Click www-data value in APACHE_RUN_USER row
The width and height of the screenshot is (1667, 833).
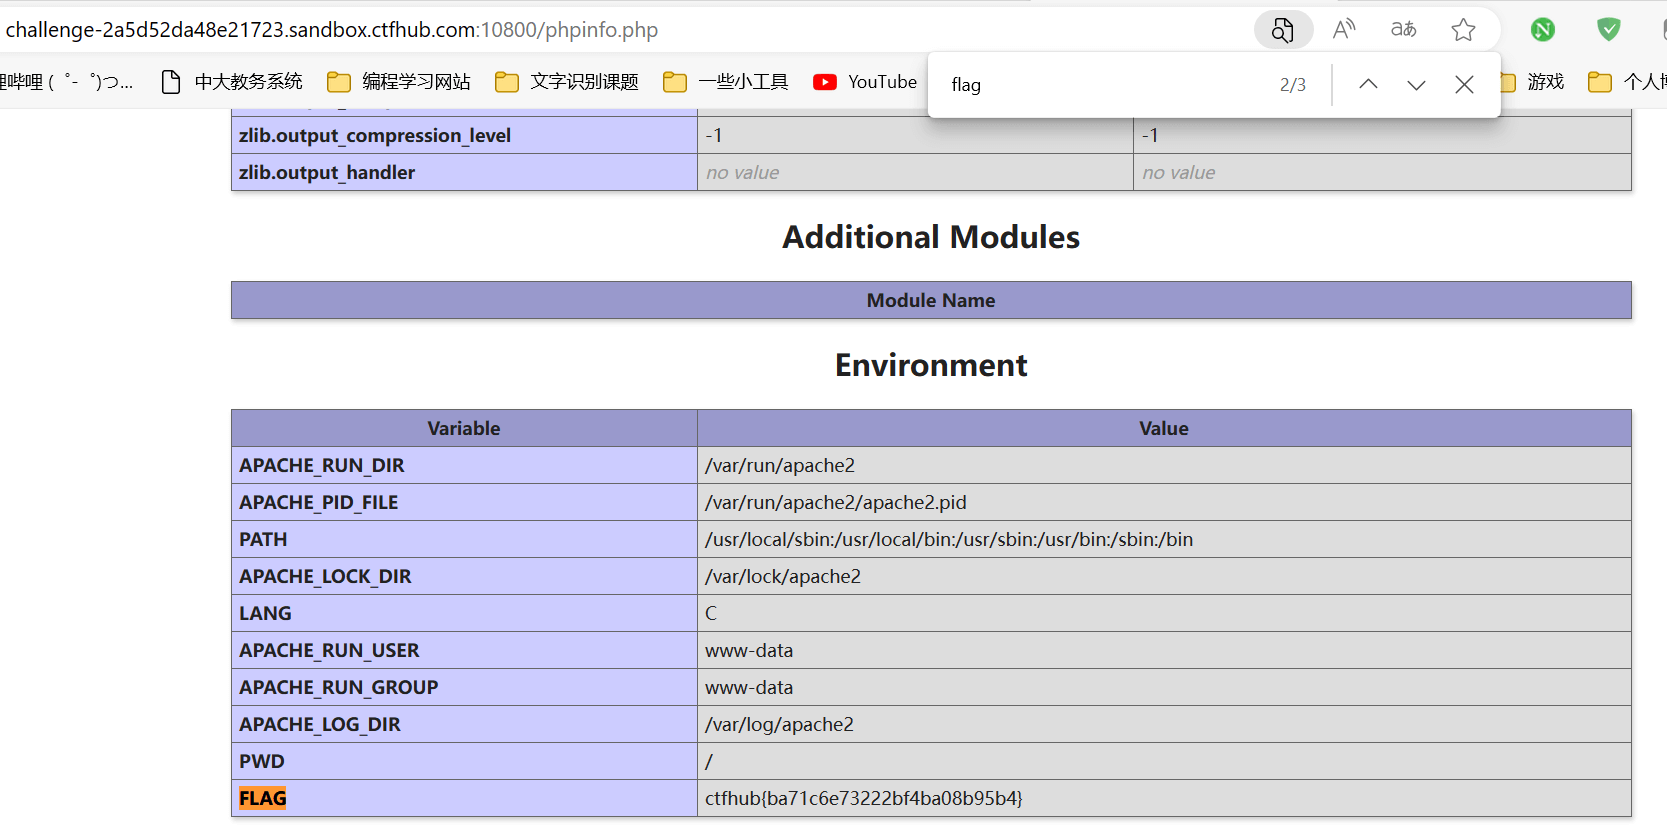point(1164,650)
